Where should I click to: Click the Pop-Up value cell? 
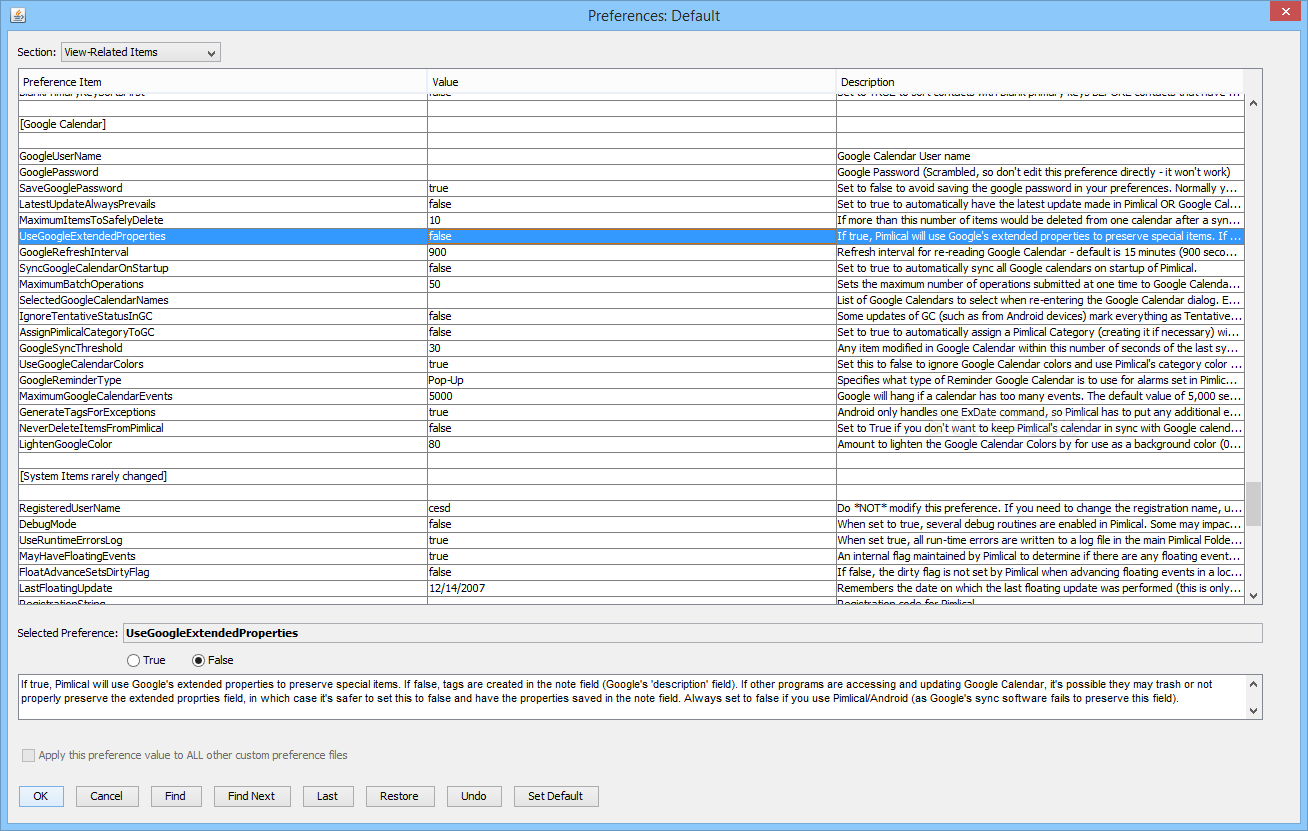(x=632, y=380)
